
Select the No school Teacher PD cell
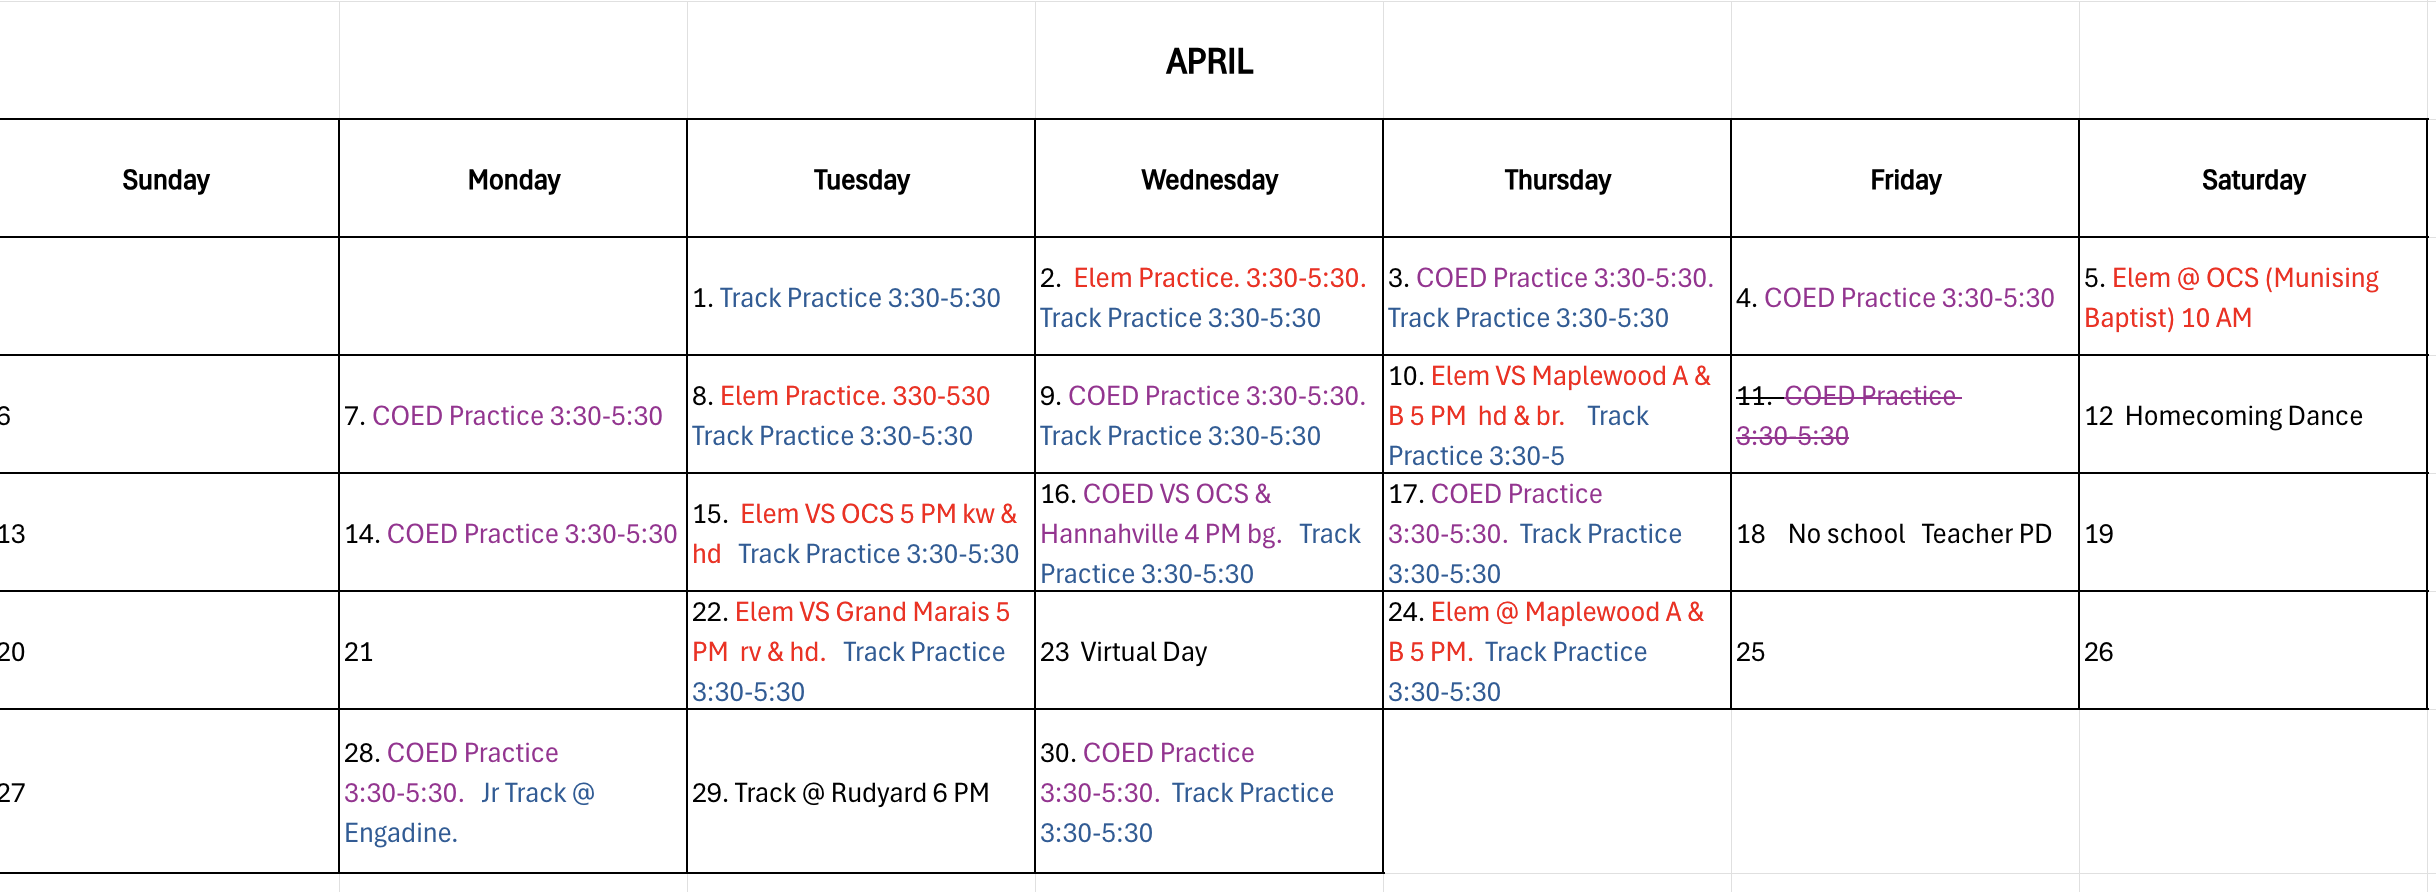click(x=1905, y=533)
